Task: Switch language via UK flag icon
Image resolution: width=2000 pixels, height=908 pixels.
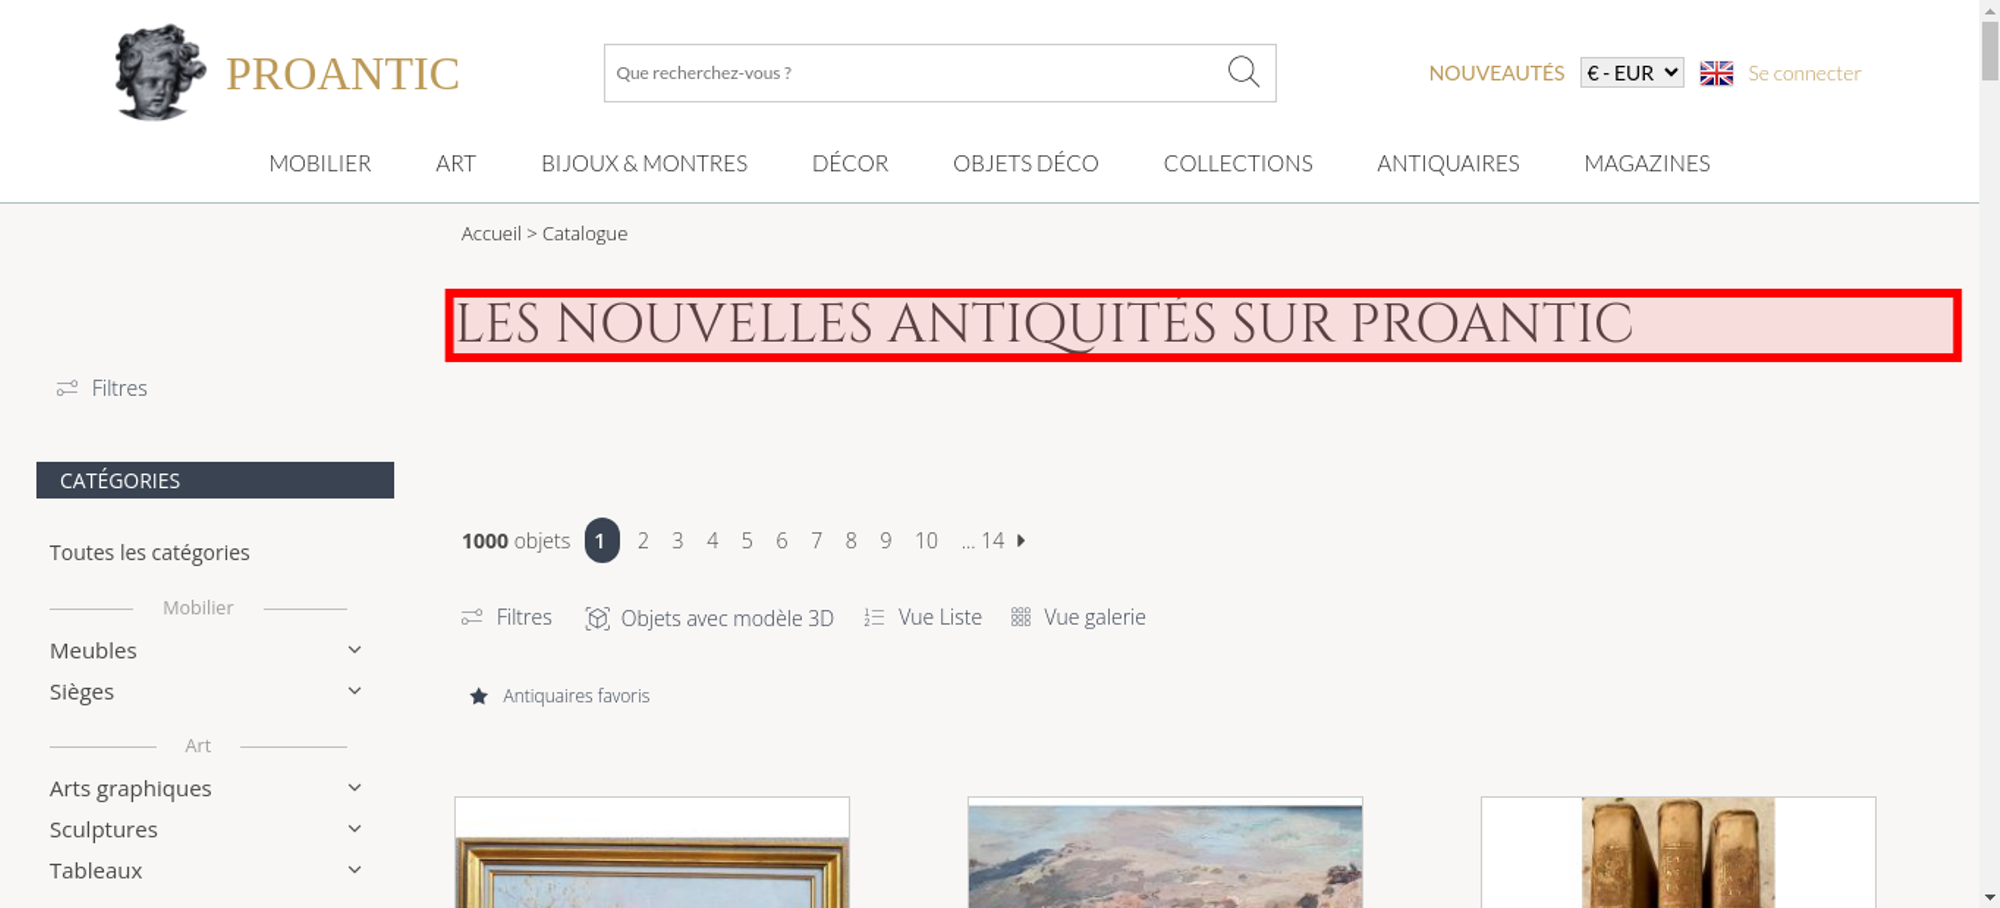Action: pos(1716,73)
